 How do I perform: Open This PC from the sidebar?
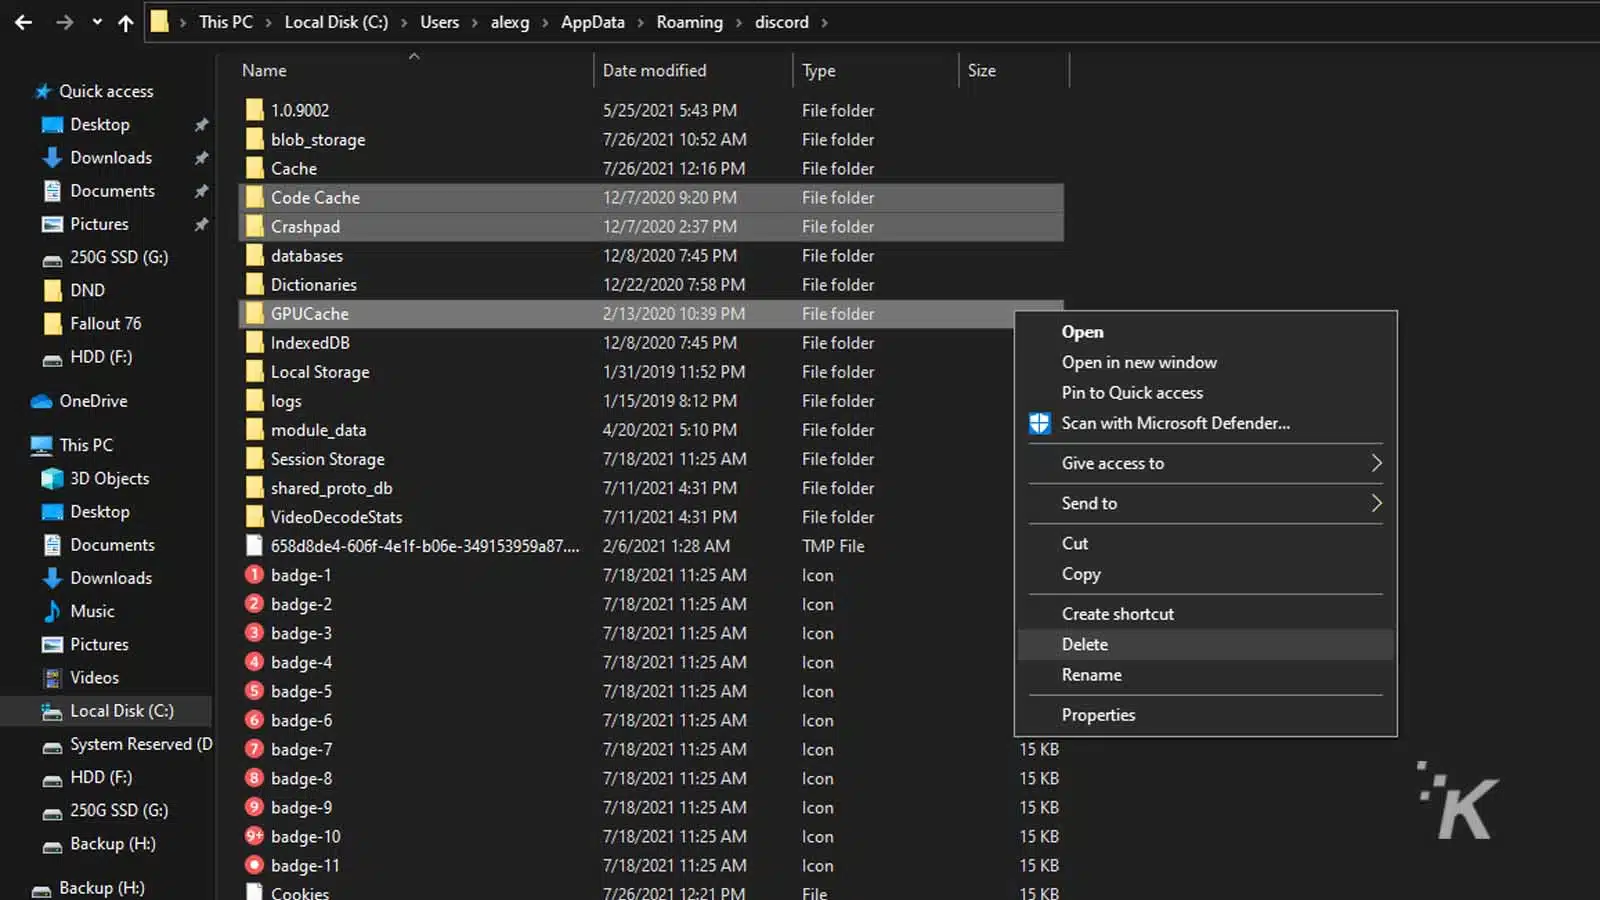(x=83, y=444)
